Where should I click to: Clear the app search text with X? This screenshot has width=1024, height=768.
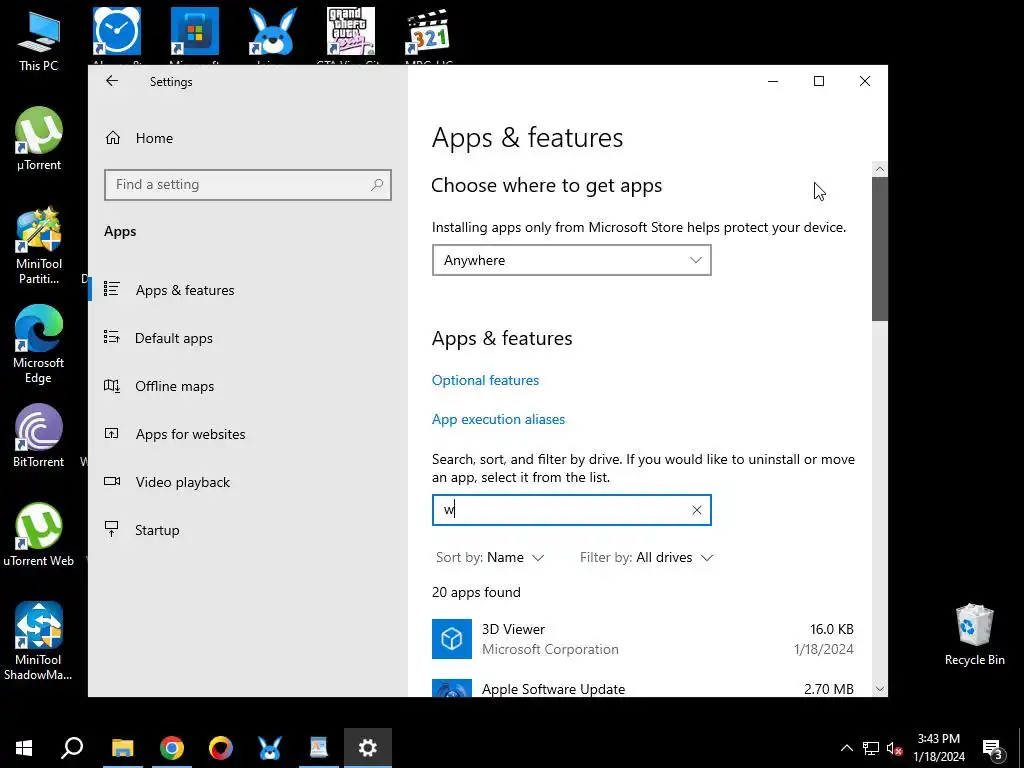pyautogui.click(x=697, y=510)
